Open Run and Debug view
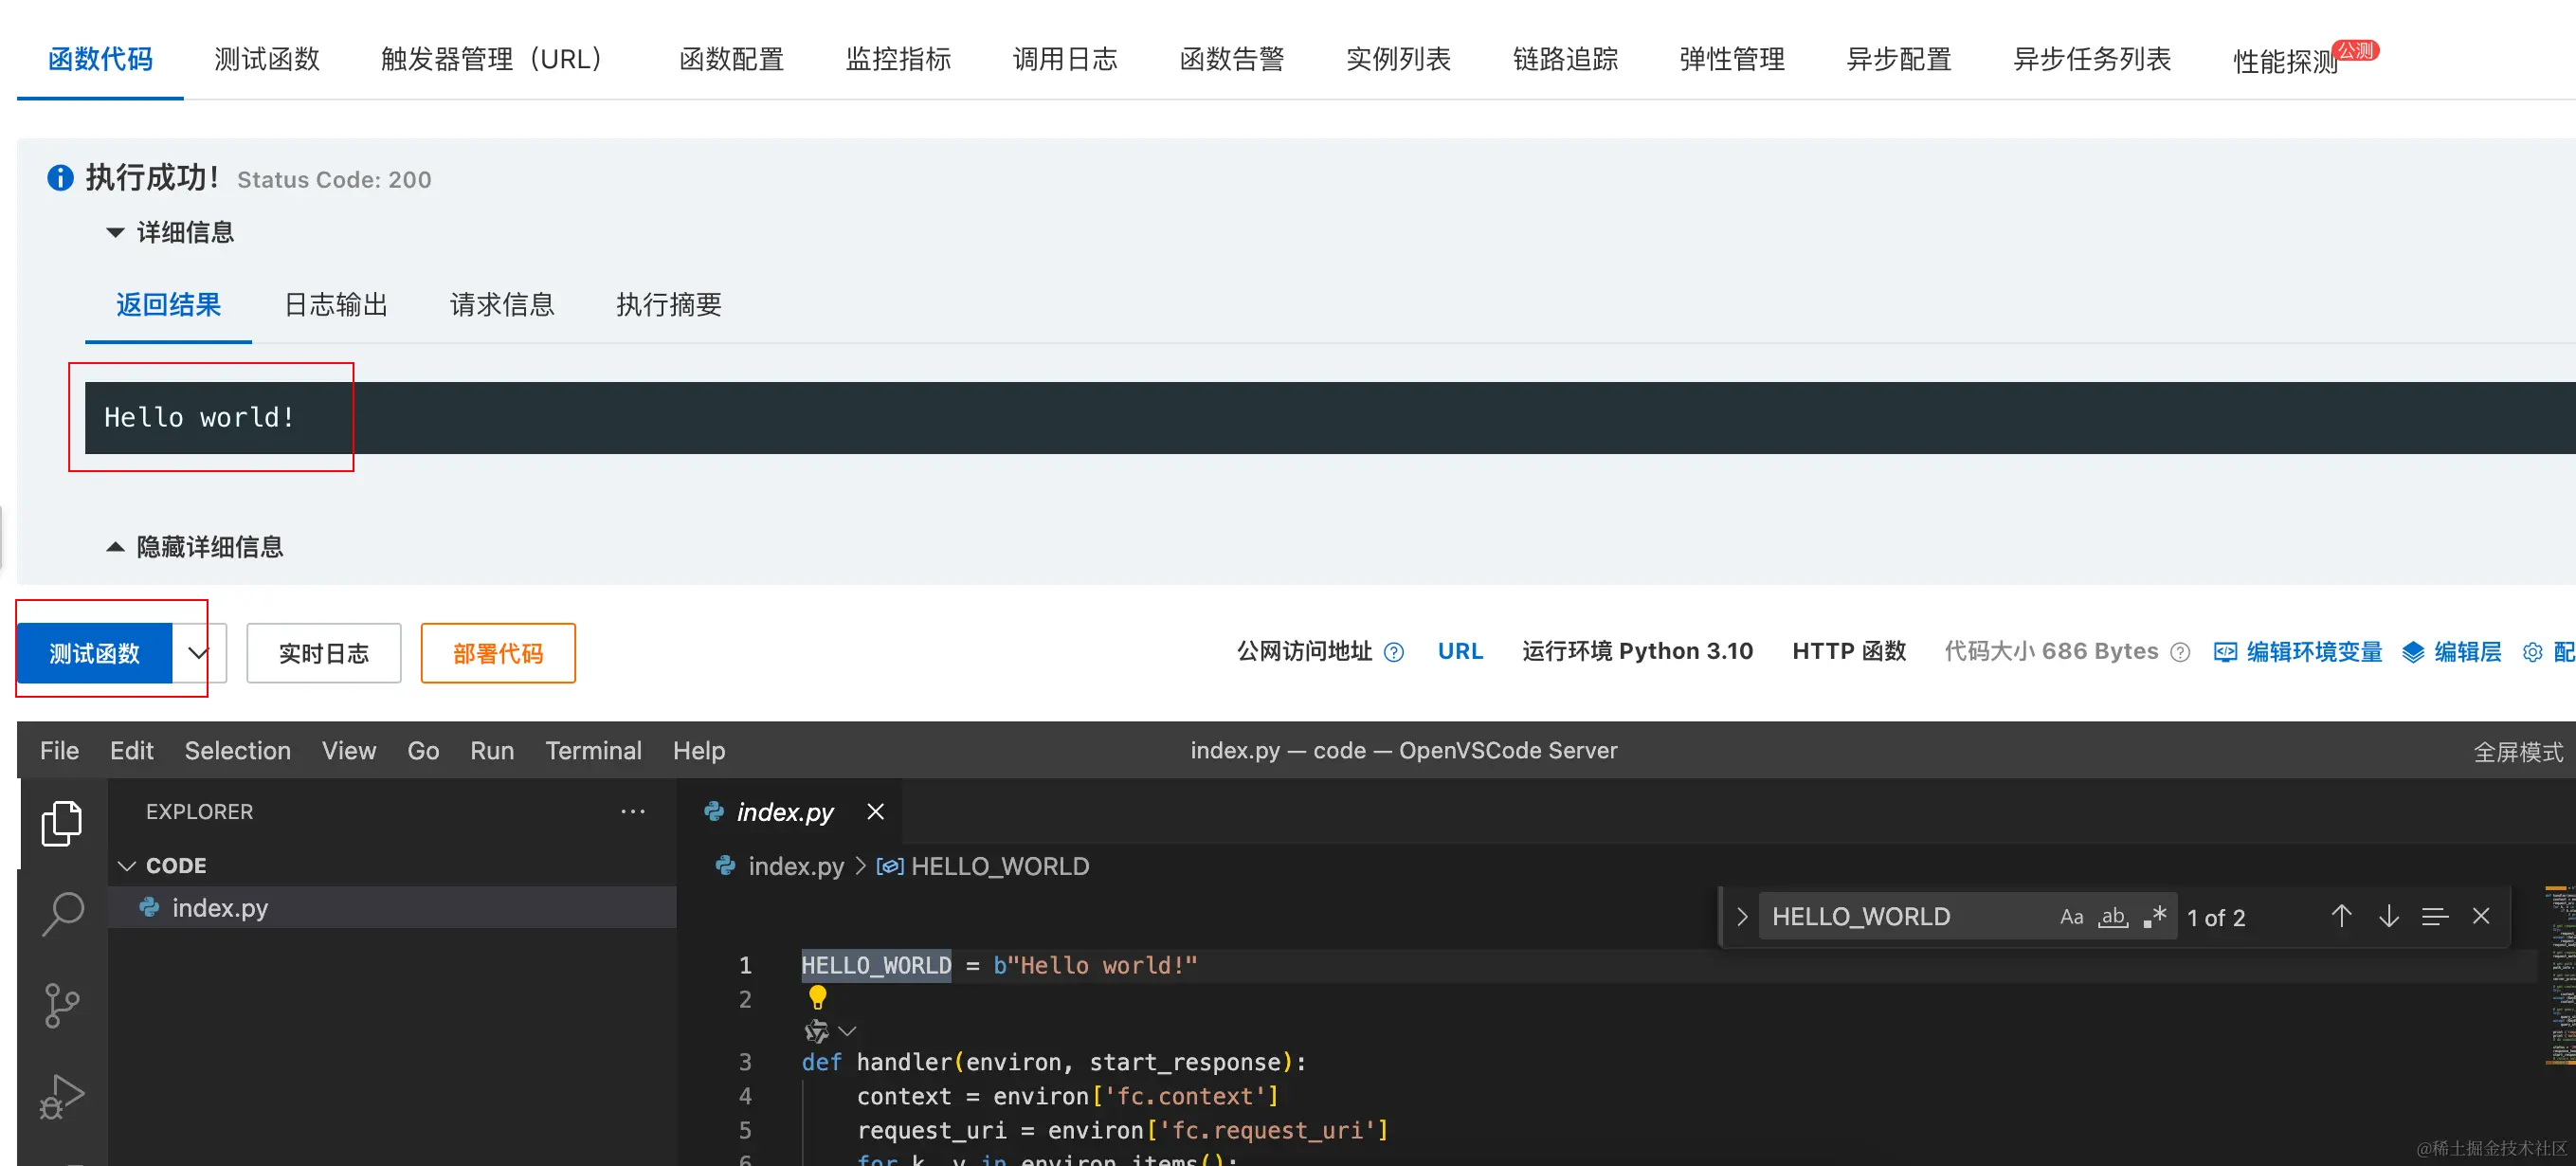Image resolution: width=2576 pixels, height=1166 pixels. coord(61,1097)
